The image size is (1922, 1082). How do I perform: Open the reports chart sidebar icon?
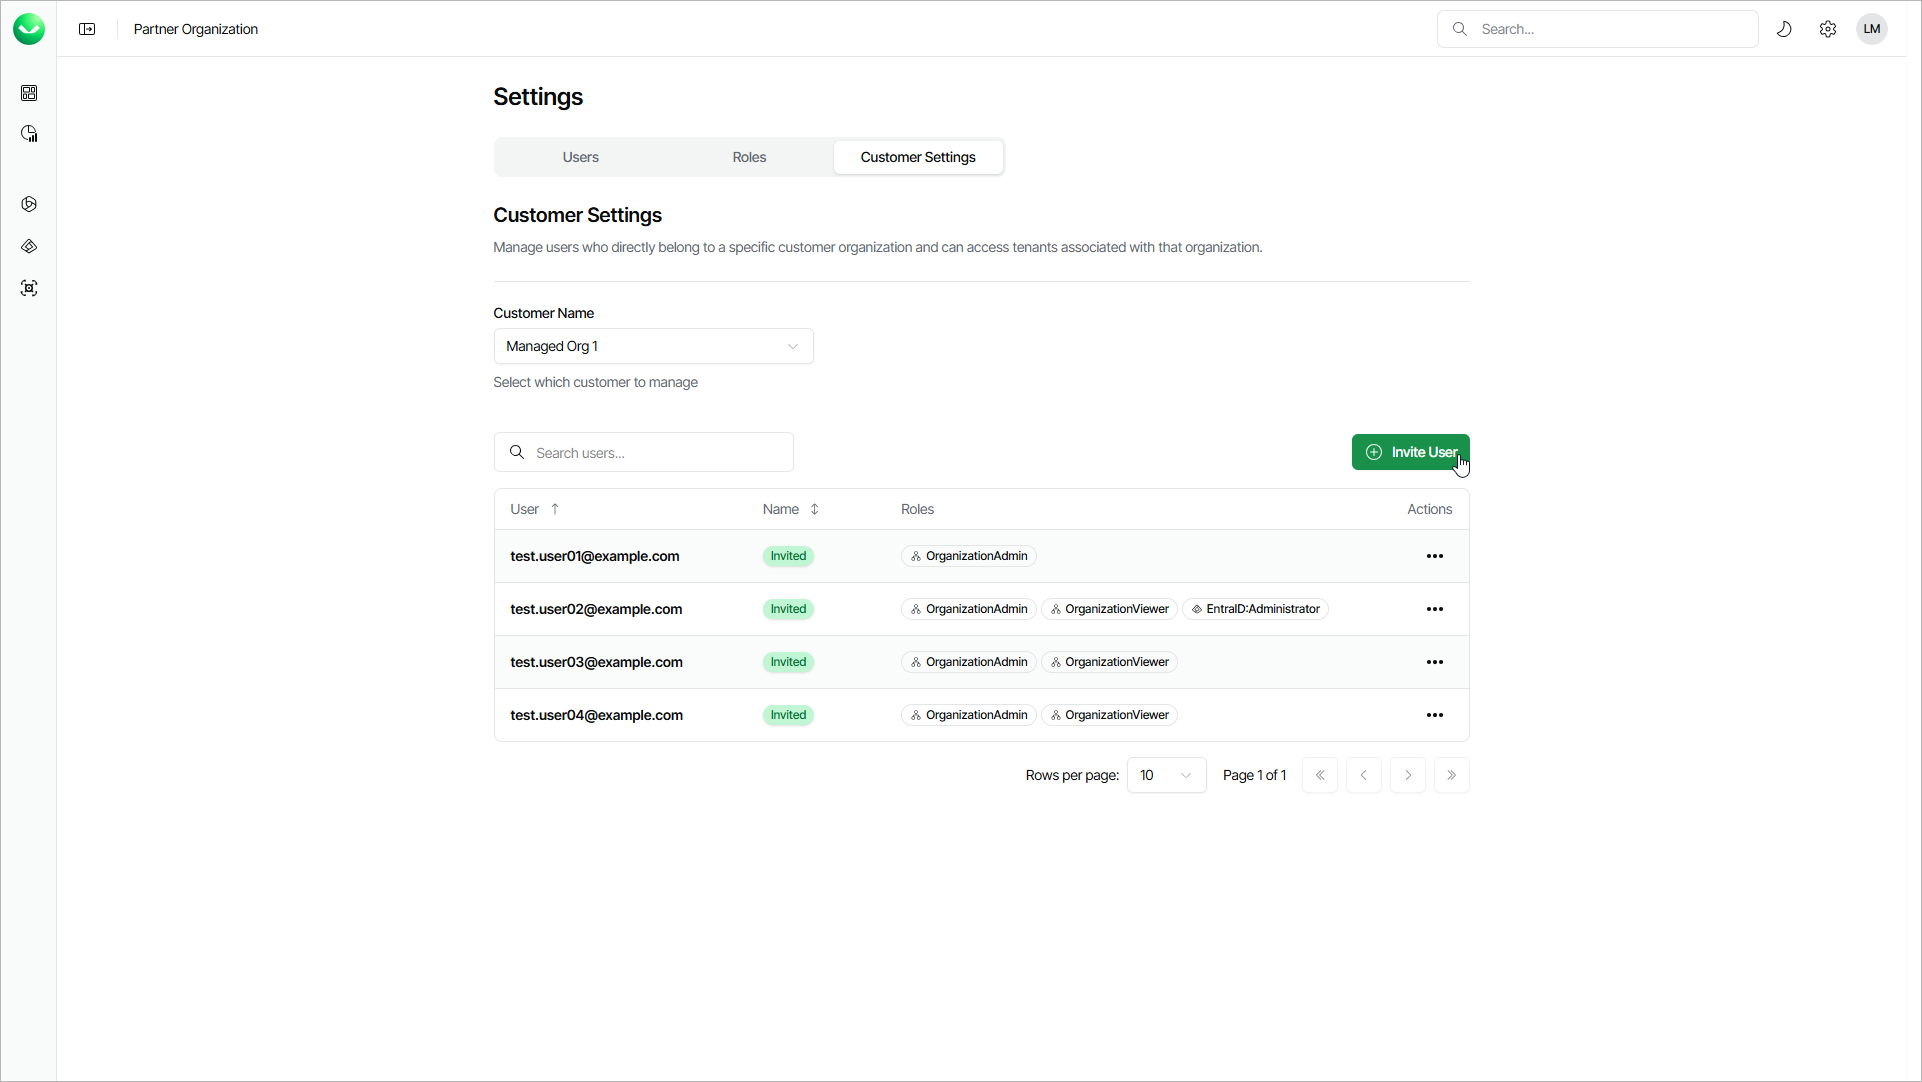[x=29, y=134]
